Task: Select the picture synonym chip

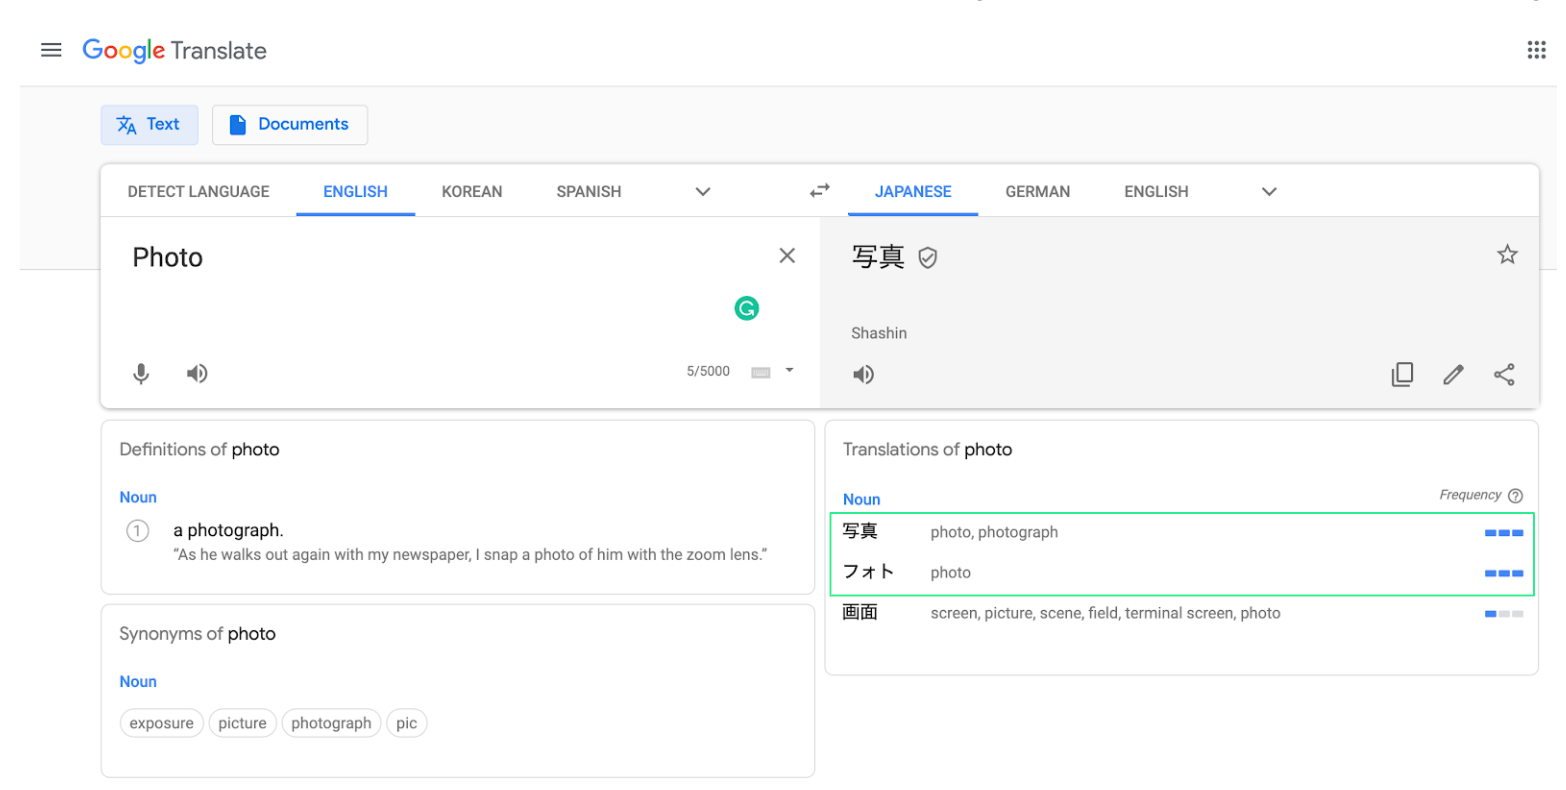Action: [x=243, y=723]
